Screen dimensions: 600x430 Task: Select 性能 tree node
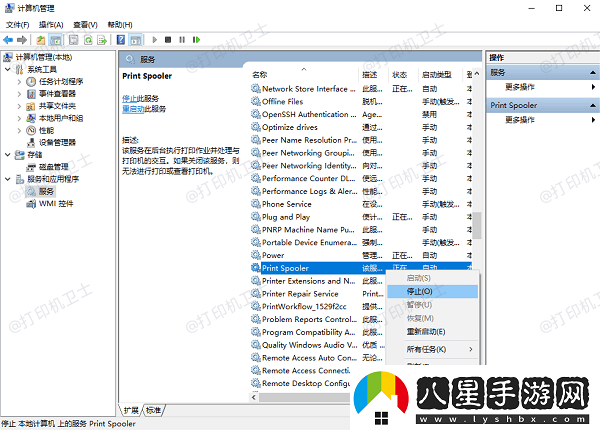point(46,130)
